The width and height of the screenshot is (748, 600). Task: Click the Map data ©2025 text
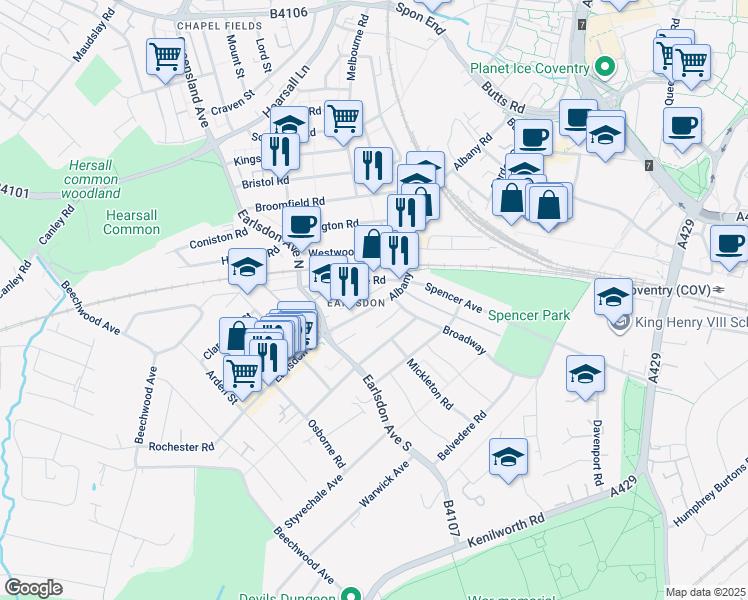pos(705,592)
